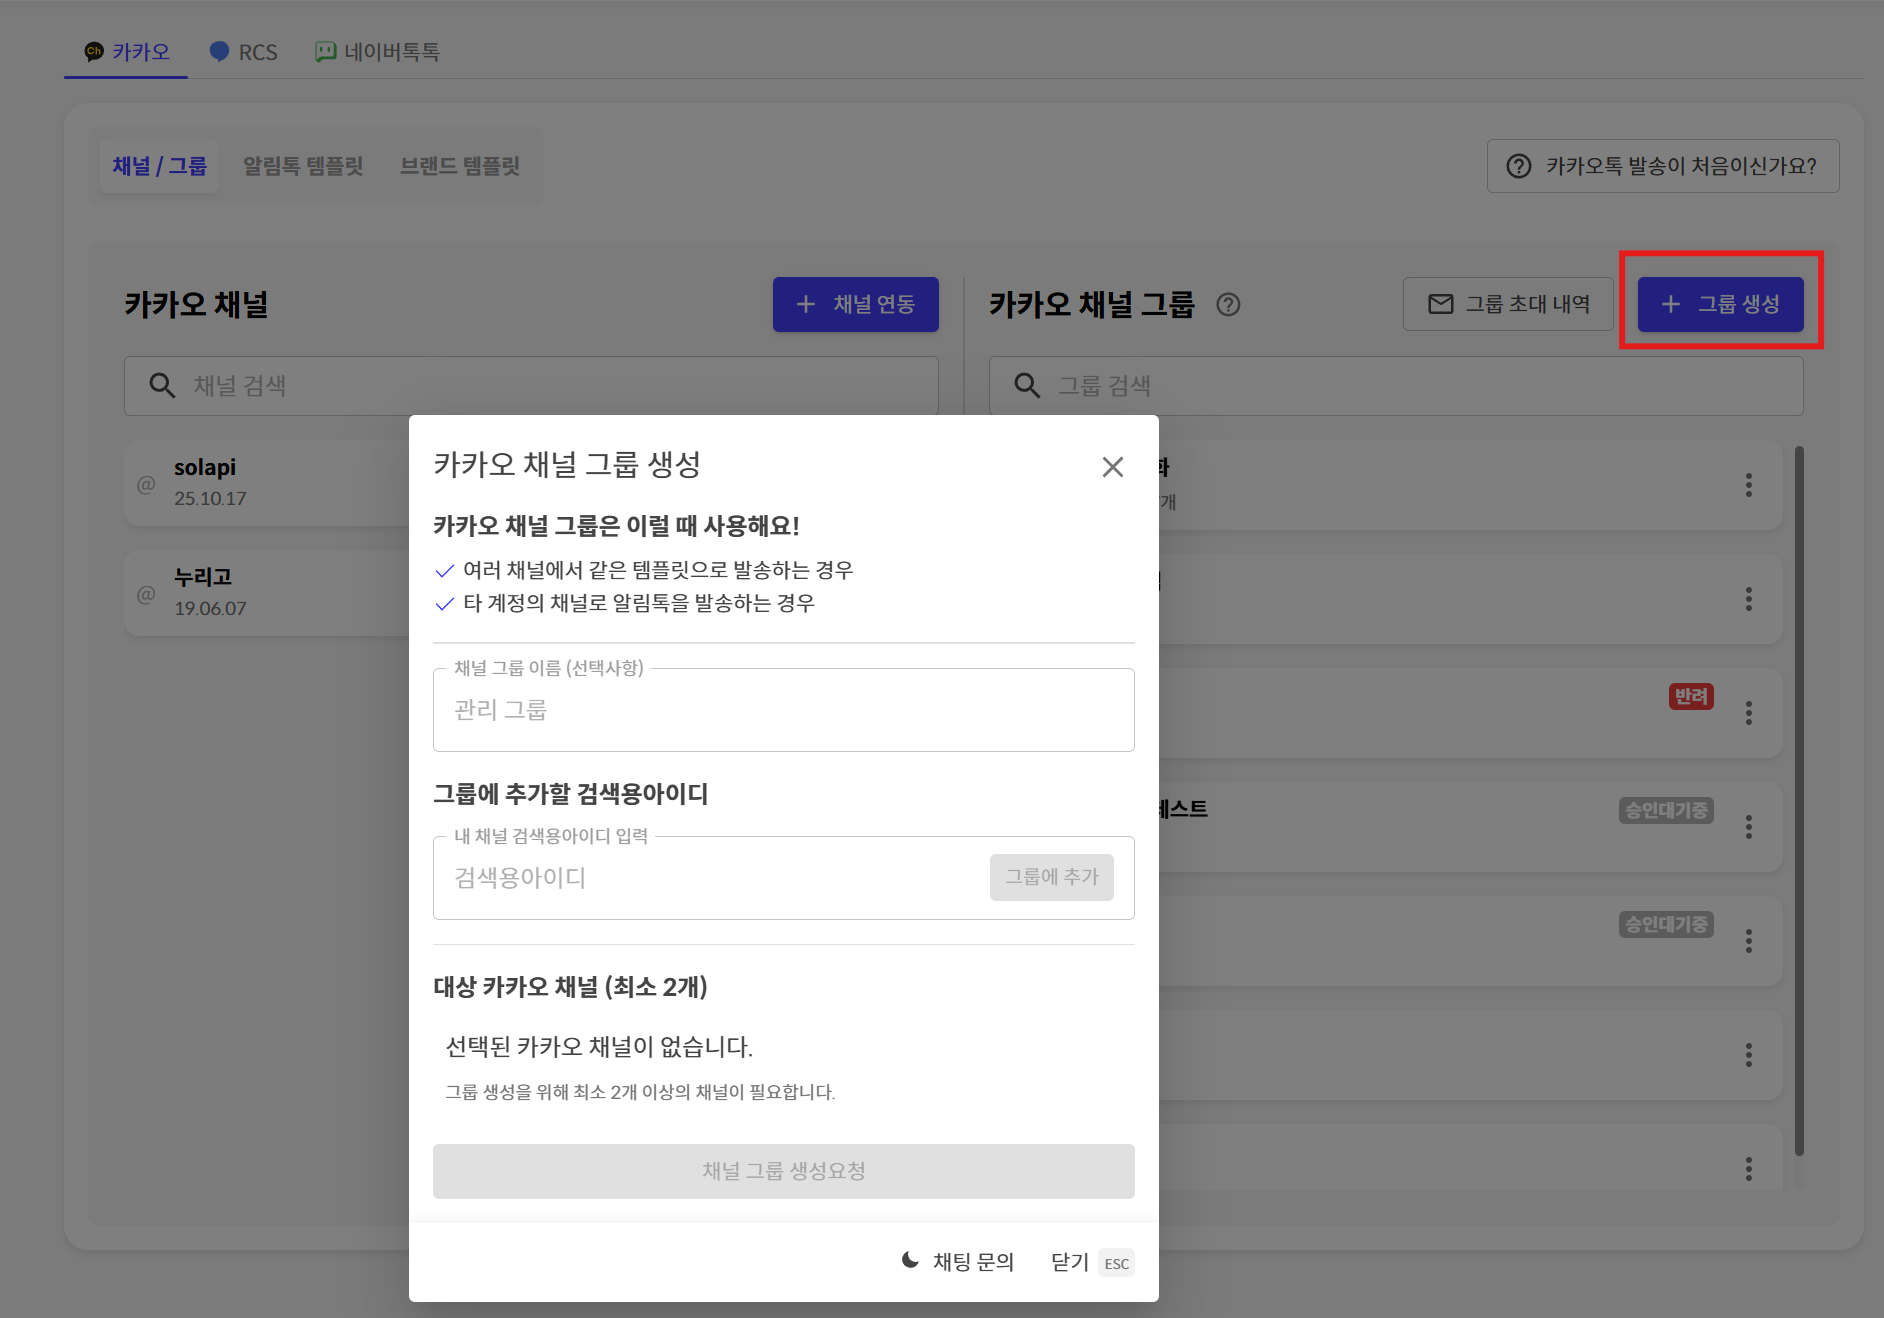Image resolution: width=1884 pixels, height=1318 pixels.
Task: Click the magnifier icon in 채널 검색
Action: (162, 386)
